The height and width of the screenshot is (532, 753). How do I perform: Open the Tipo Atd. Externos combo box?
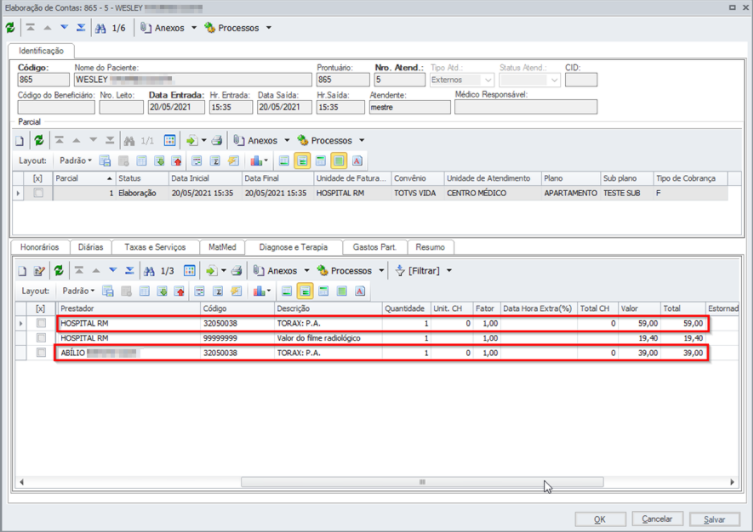(x=462, y=80)
